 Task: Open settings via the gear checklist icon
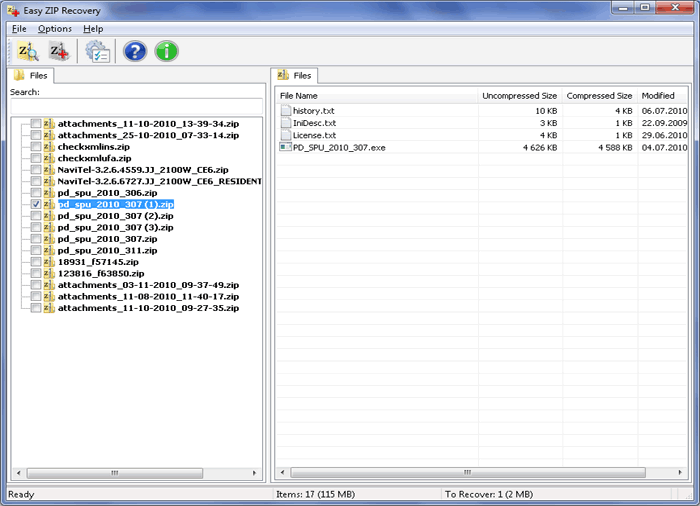click(97, 51)
